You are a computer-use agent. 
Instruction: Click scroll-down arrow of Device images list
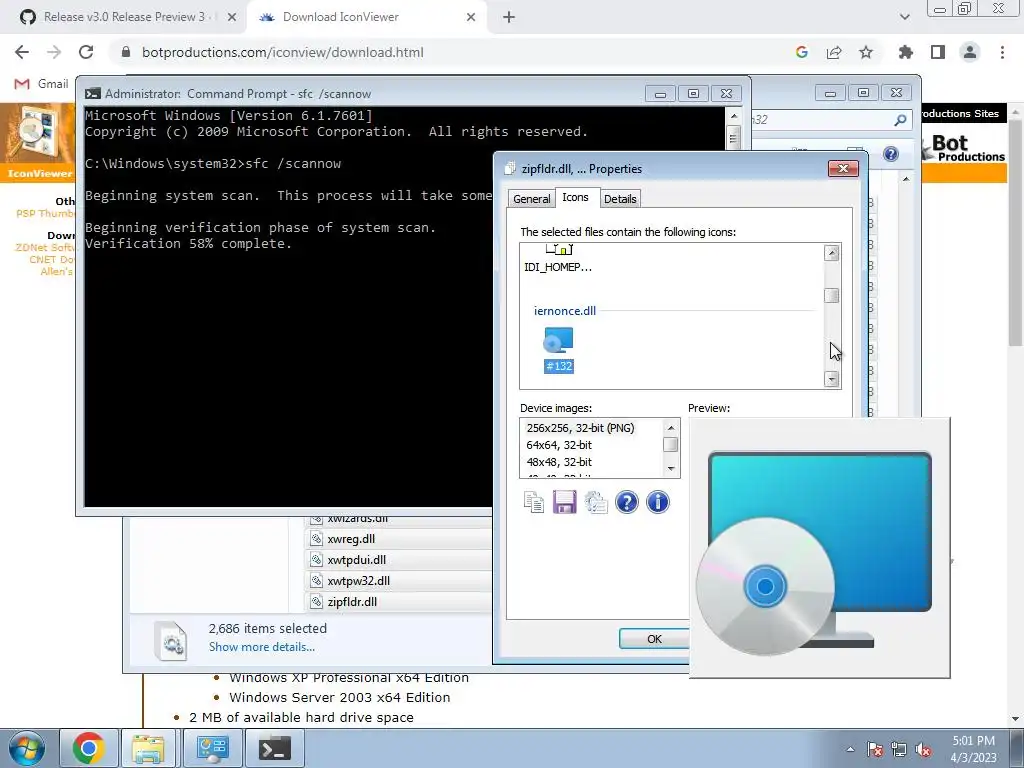click(x=671, y=469)
